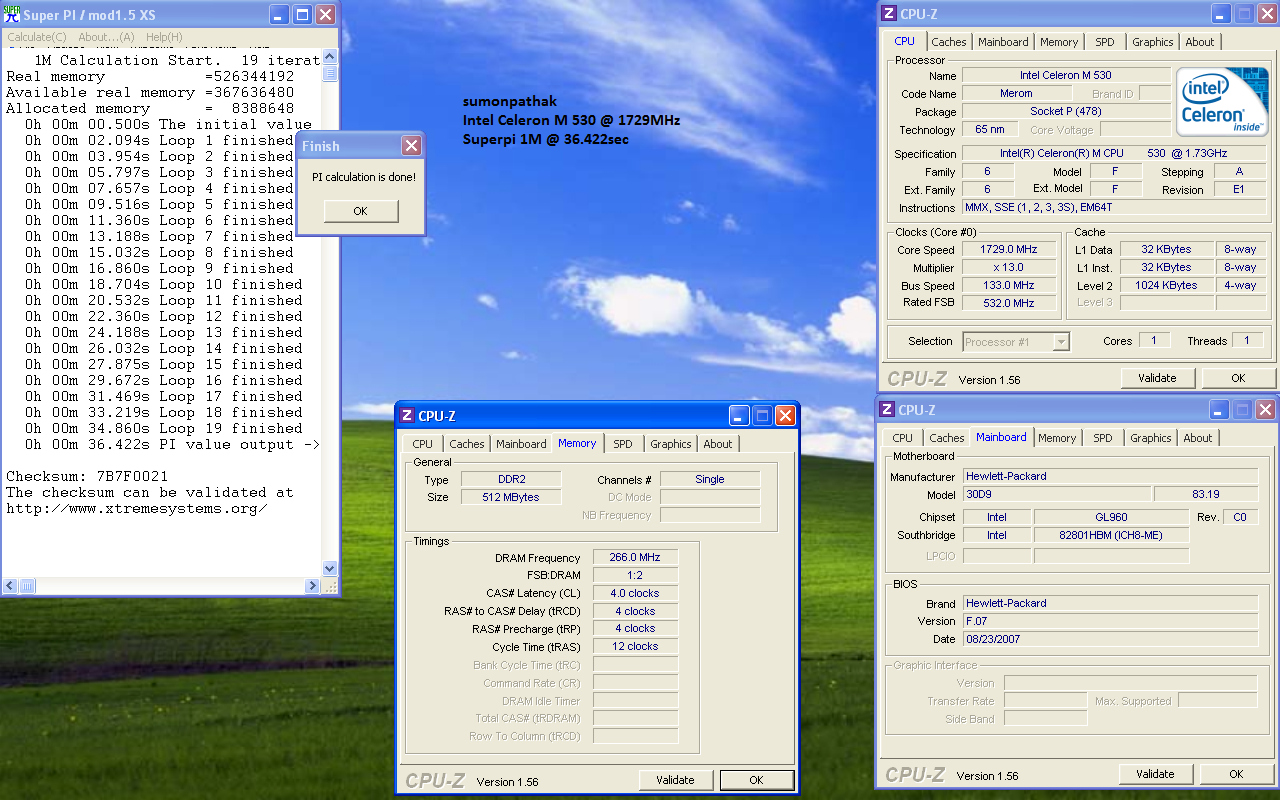Open SPD tab in bottom-right CPU-Z window
Screen dimensions: 1280x800
click(x=1103, y=438)
